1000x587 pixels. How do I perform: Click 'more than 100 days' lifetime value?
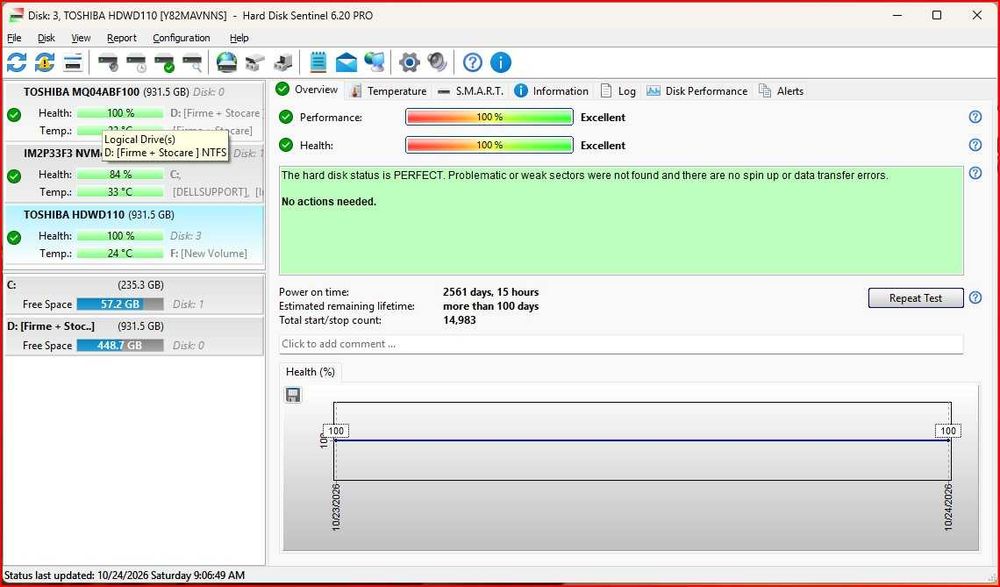tap(490, 306)
